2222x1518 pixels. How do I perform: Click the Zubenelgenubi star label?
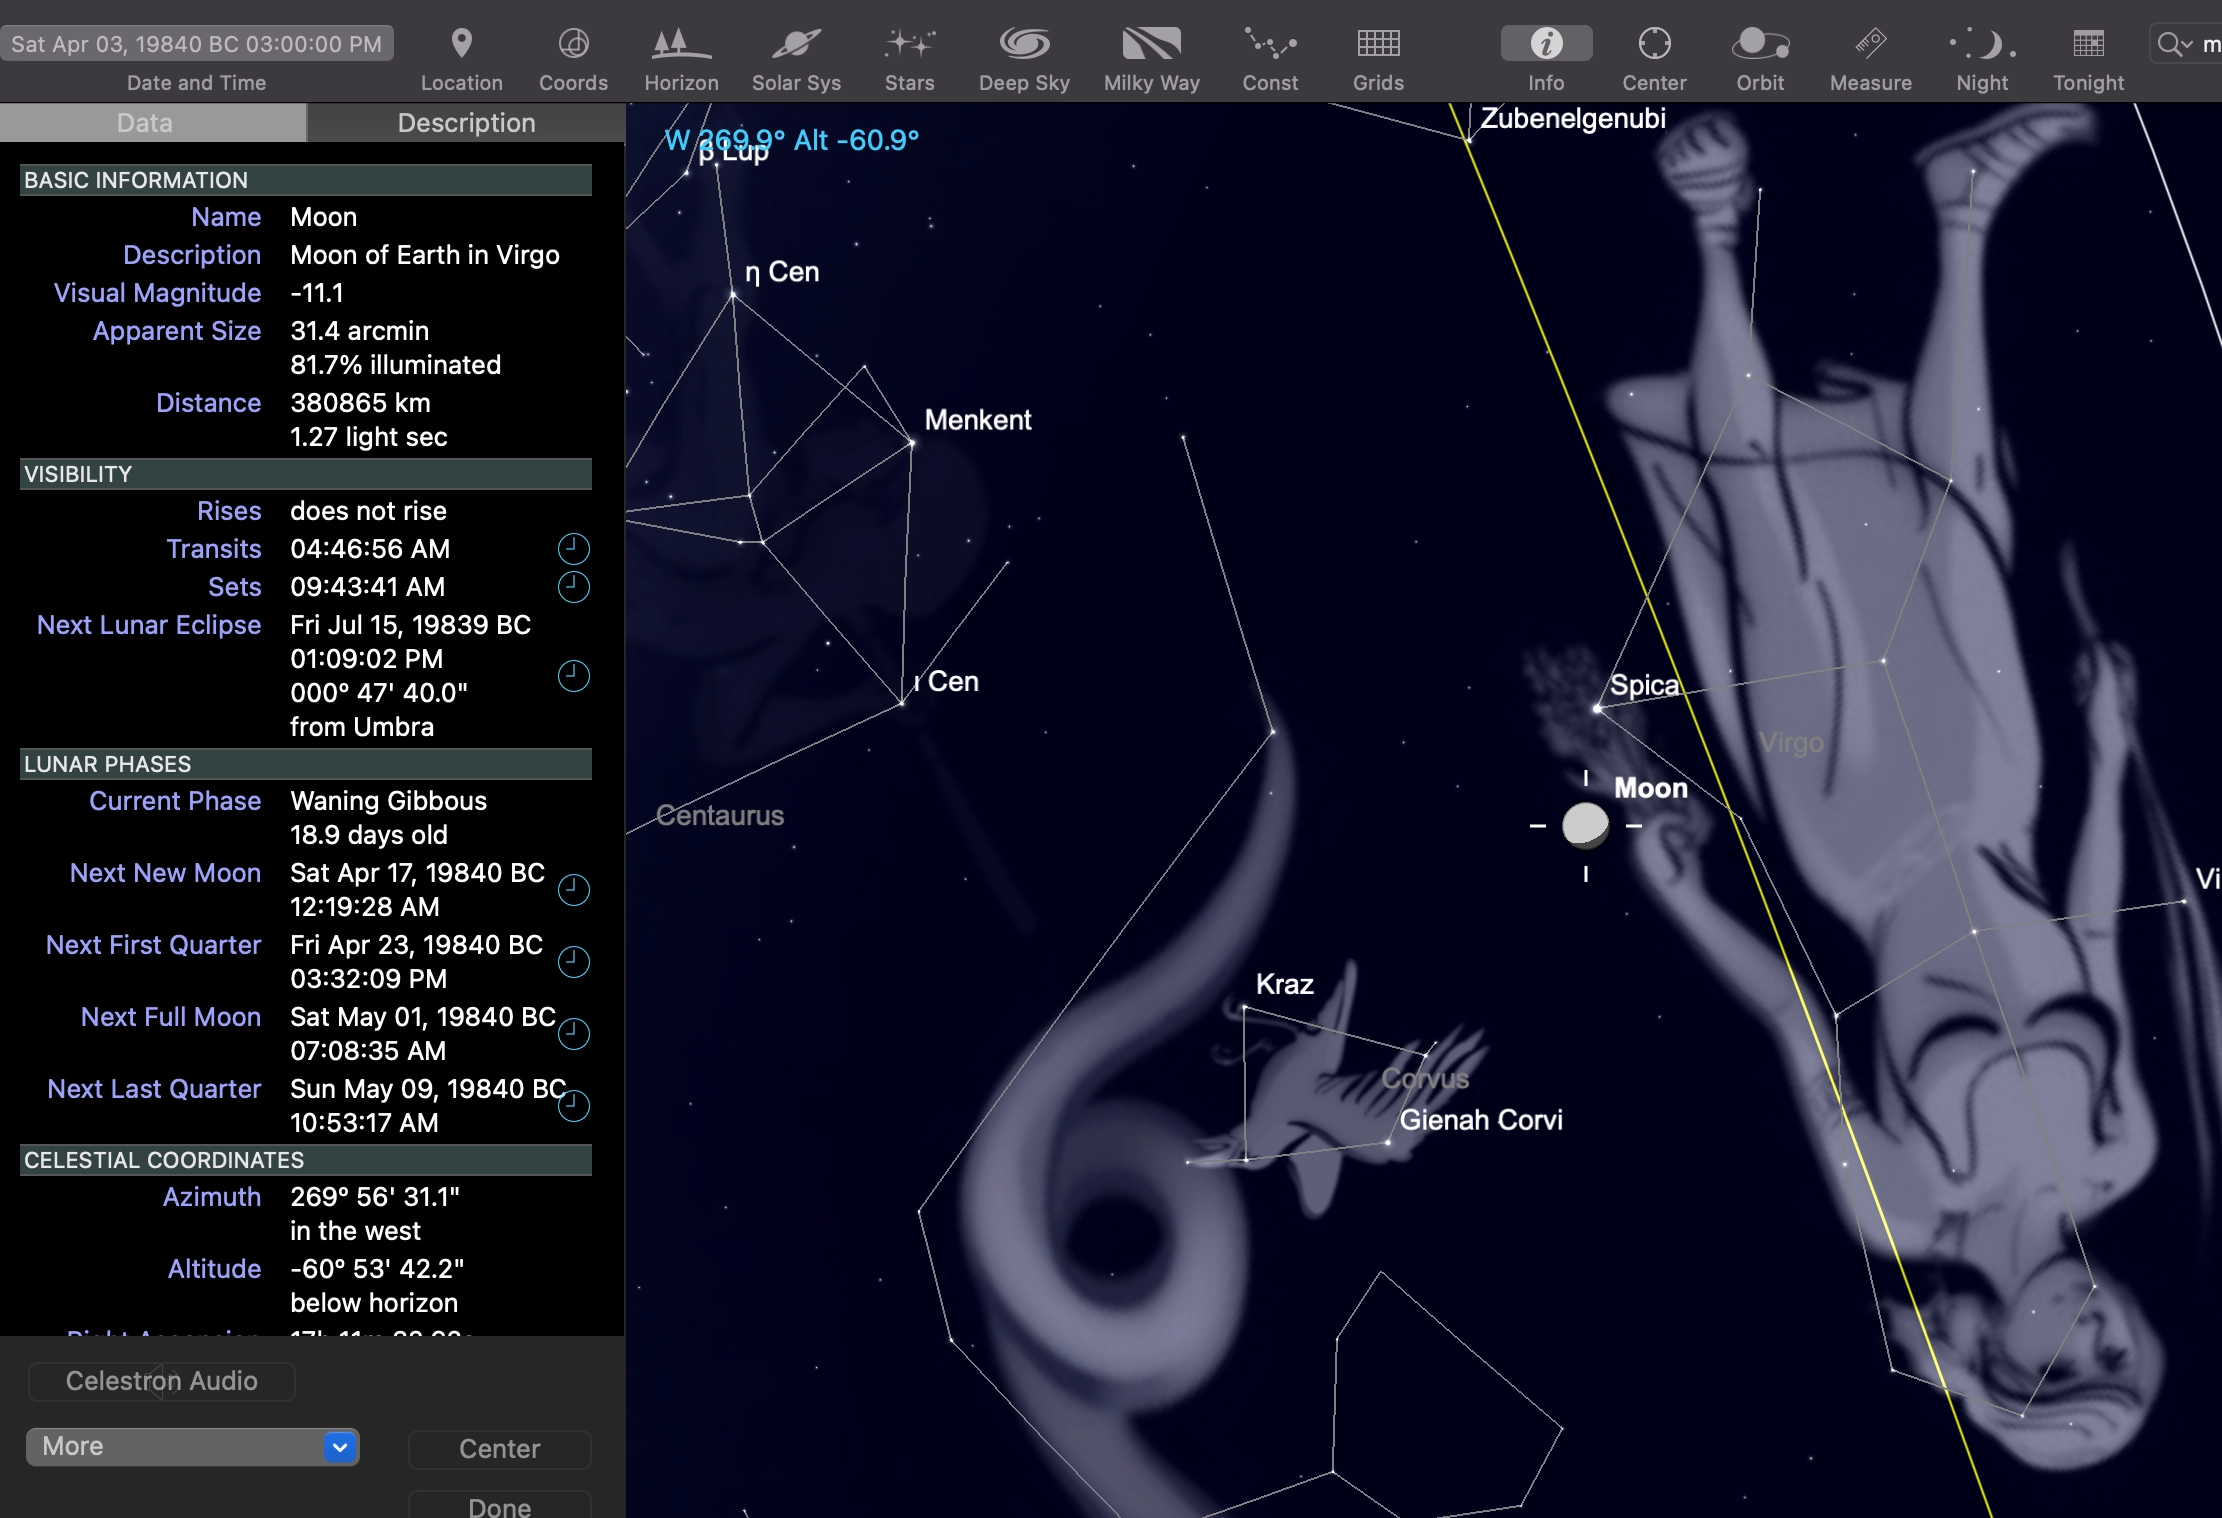1573,119
